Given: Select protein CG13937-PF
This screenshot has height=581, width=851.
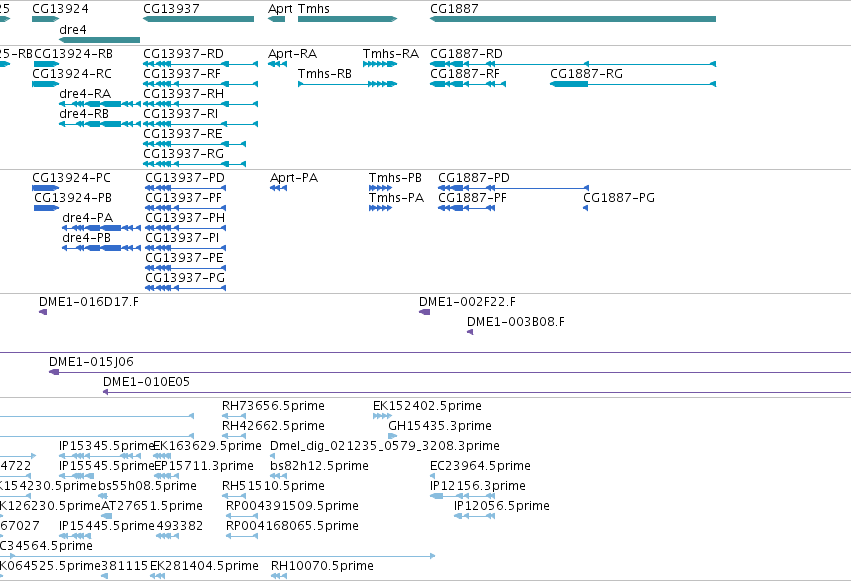Looking at the screenshot, I should (184, 198).
